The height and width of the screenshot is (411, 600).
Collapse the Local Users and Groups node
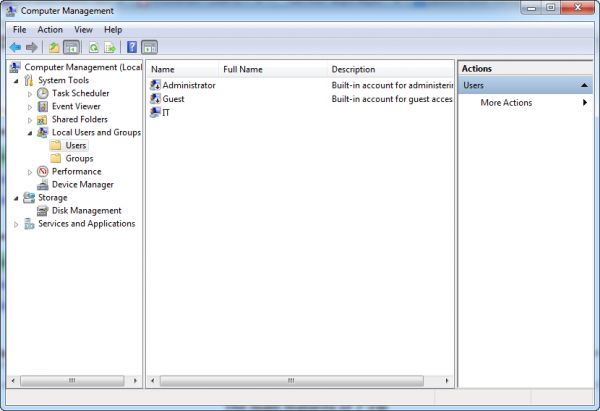pyautogui.click(x=30, y=133)
